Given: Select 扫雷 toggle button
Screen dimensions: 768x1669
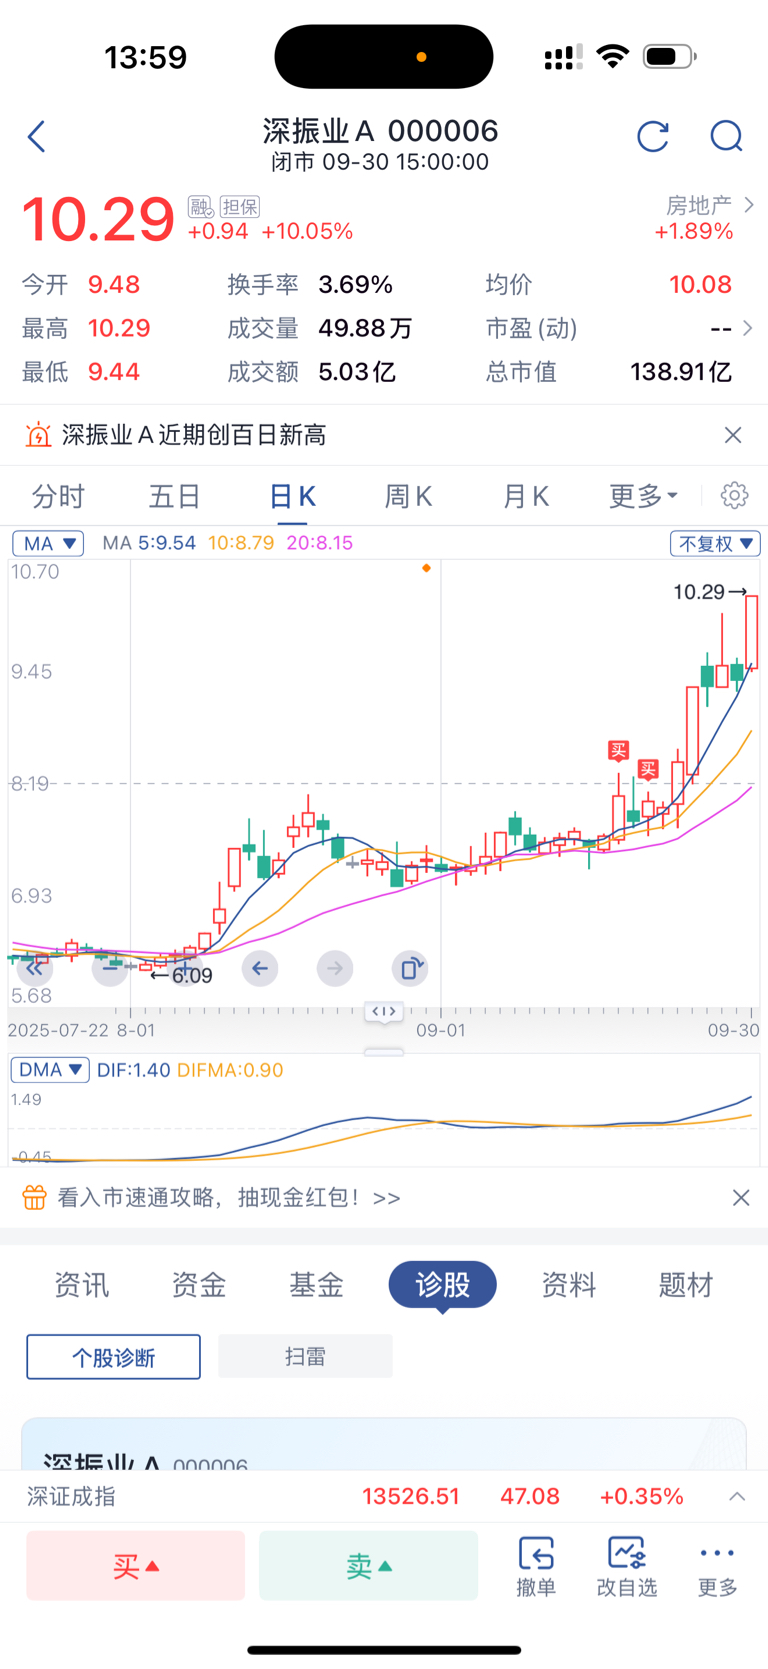Looking at the screenshot, I should pos(305,1356).
